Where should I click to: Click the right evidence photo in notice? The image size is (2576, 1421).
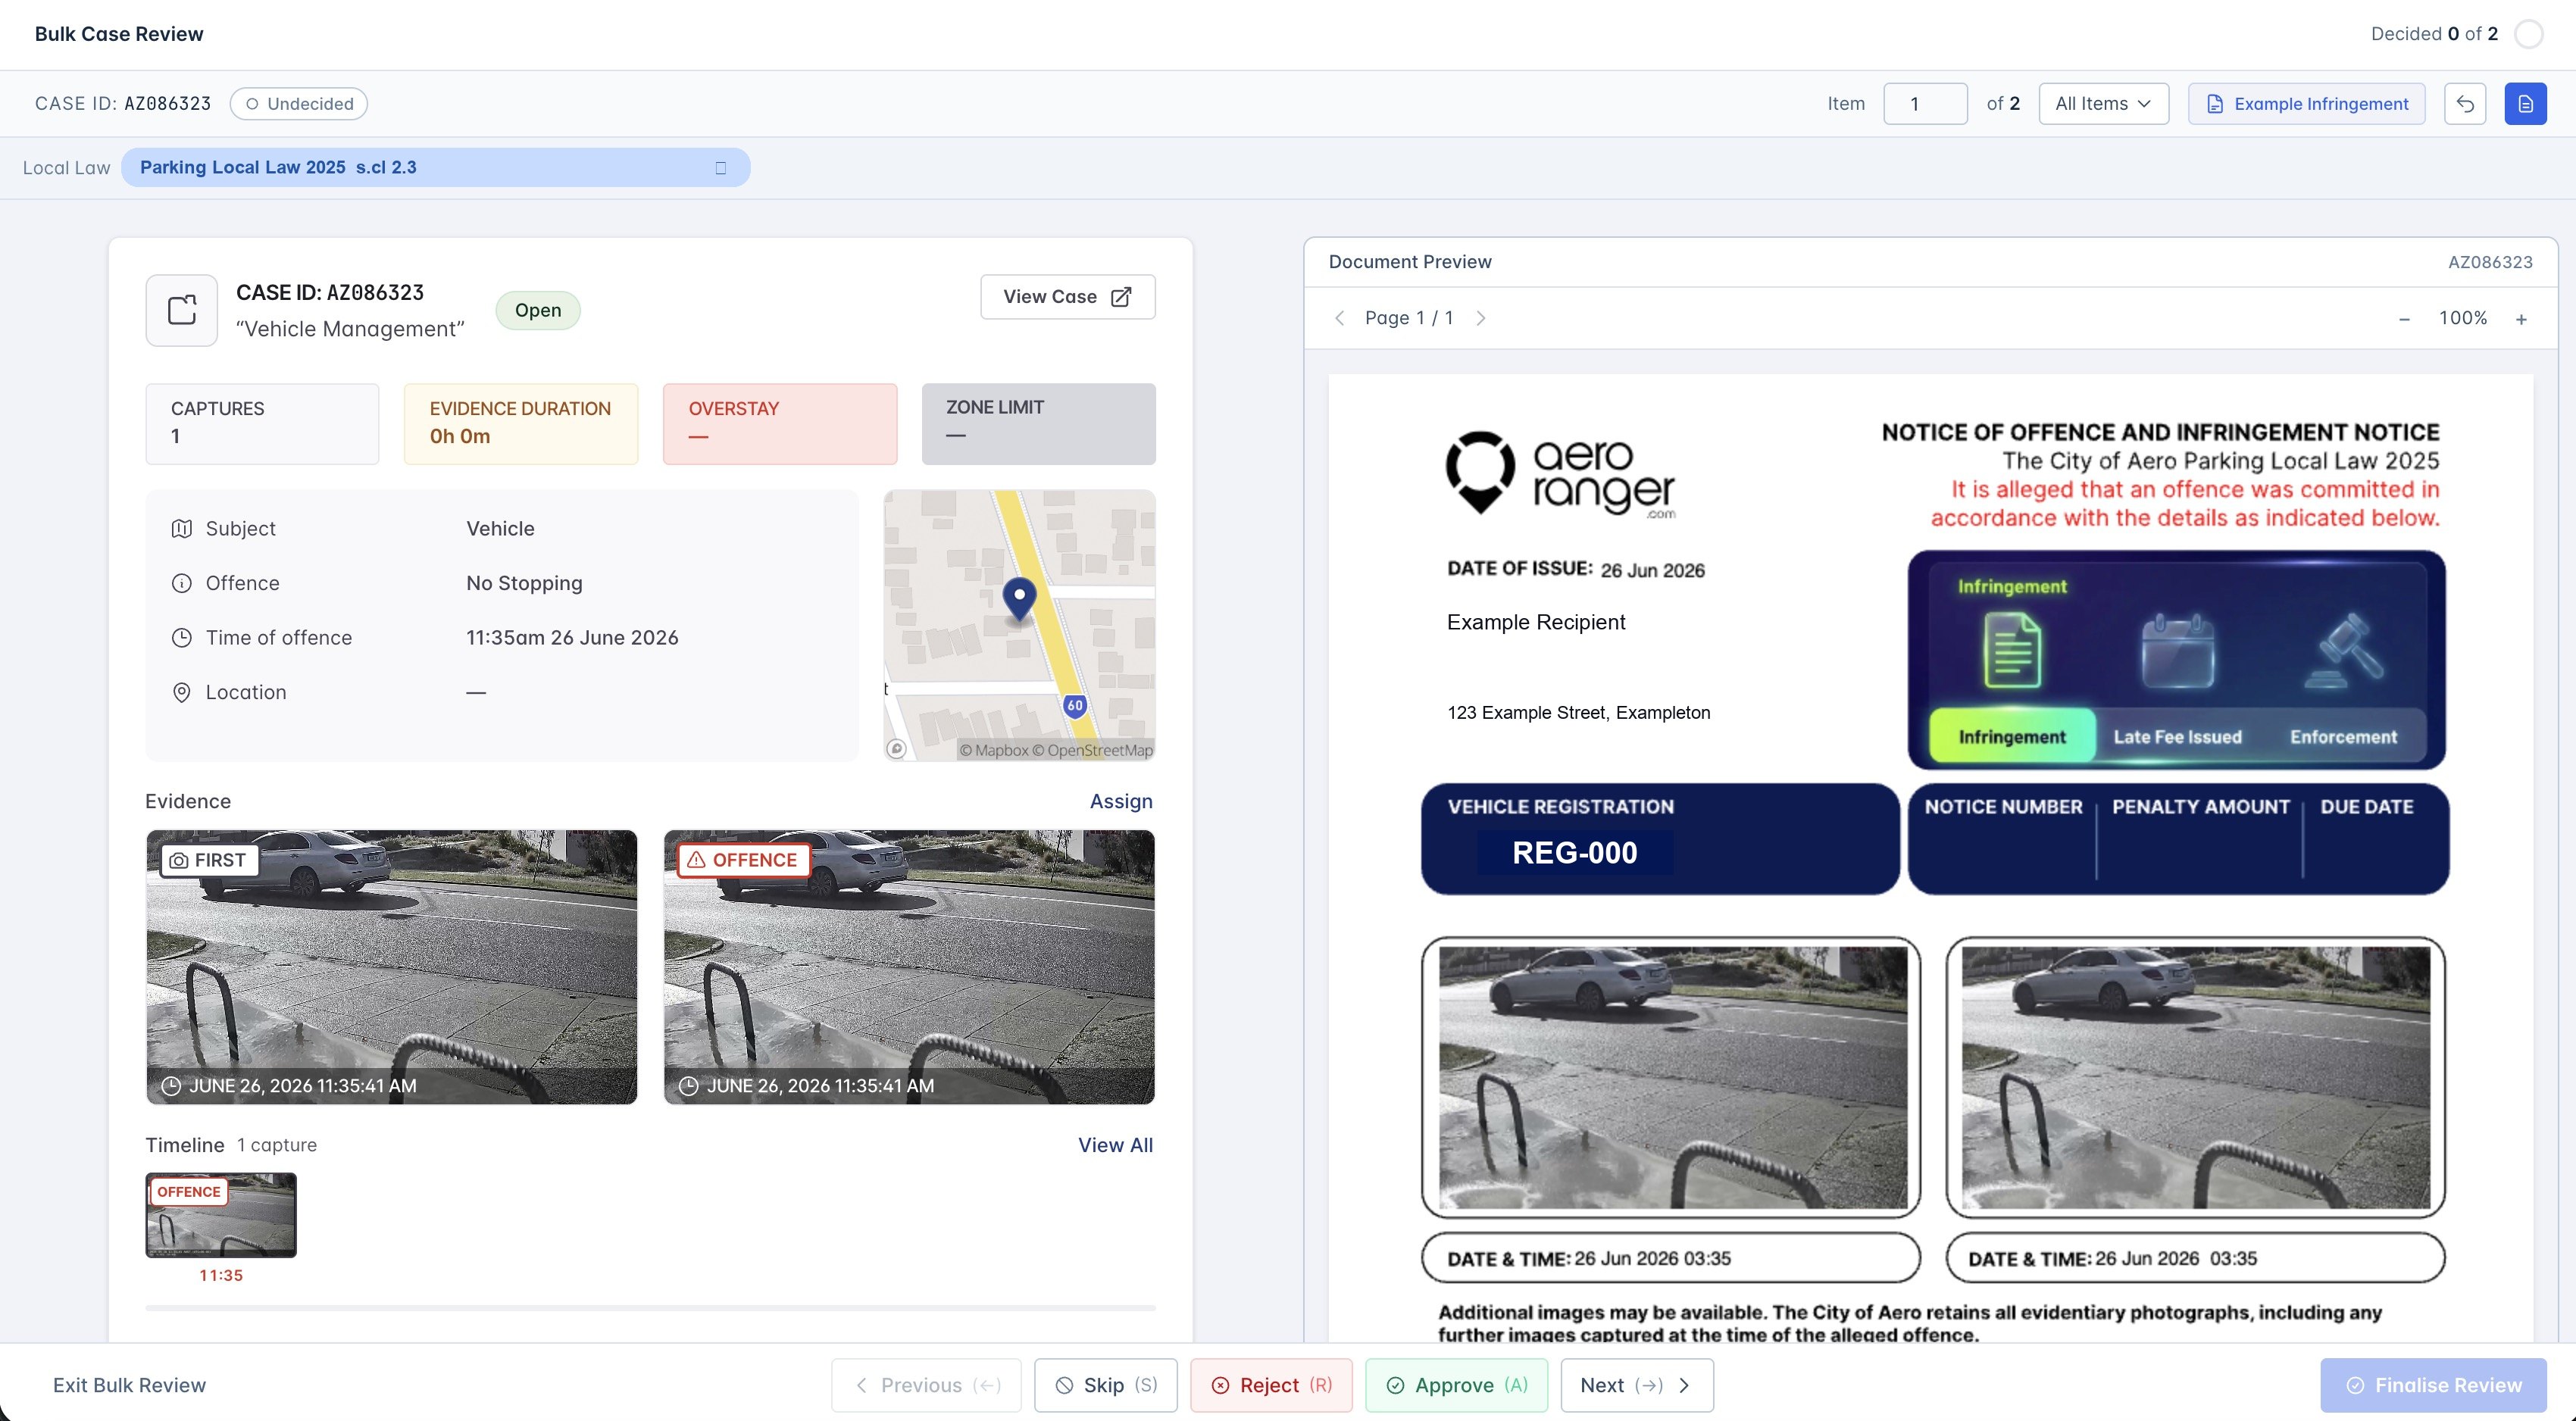2195,1078
